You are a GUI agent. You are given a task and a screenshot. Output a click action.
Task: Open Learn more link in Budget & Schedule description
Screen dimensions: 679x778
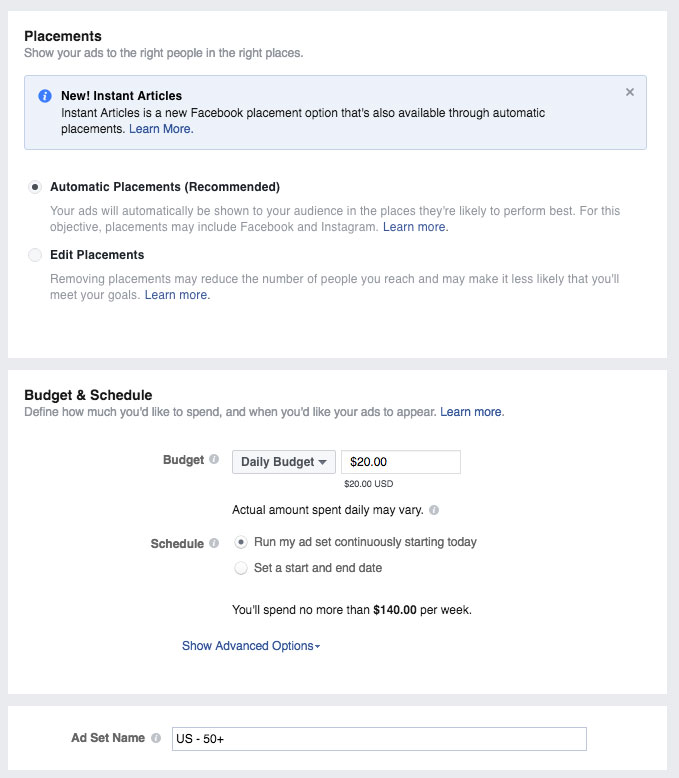click(x=472, y=412)
